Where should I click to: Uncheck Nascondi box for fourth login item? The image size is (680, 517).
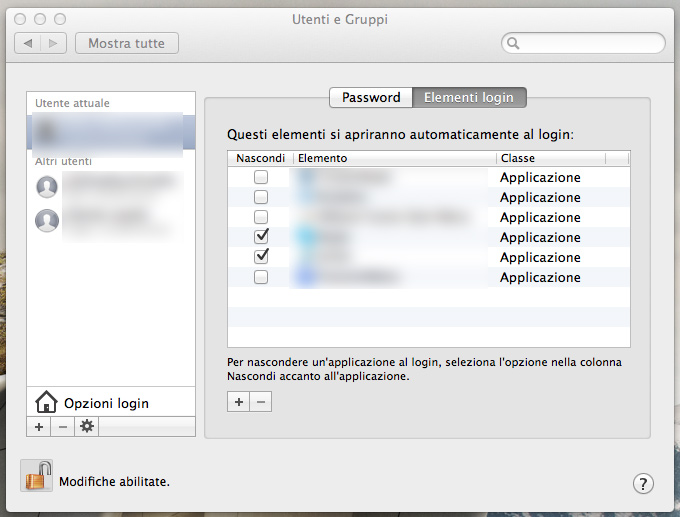[x=261, y=236]
